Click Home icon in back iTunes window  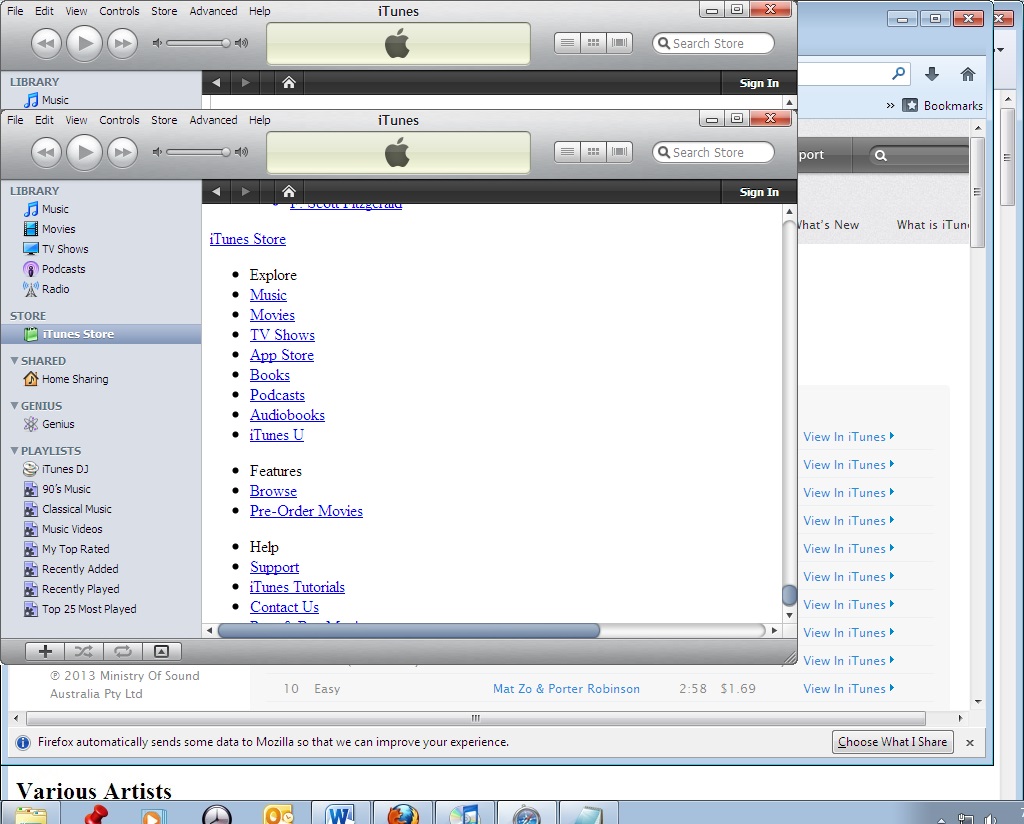point(289,82)
